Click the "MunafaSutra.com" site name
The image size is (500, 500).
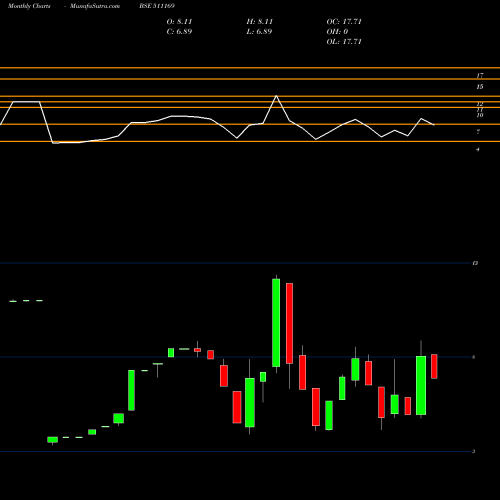[95, 6]
